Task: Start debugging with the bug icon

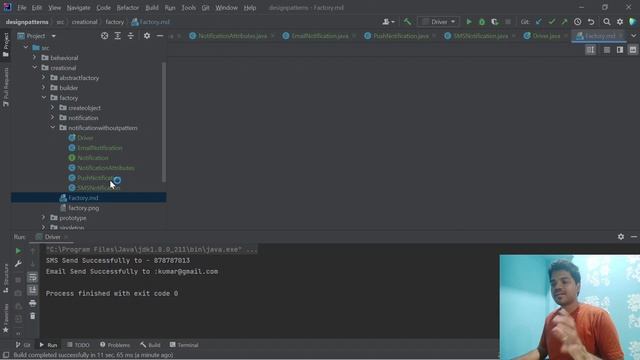Action: pos(482,22)
